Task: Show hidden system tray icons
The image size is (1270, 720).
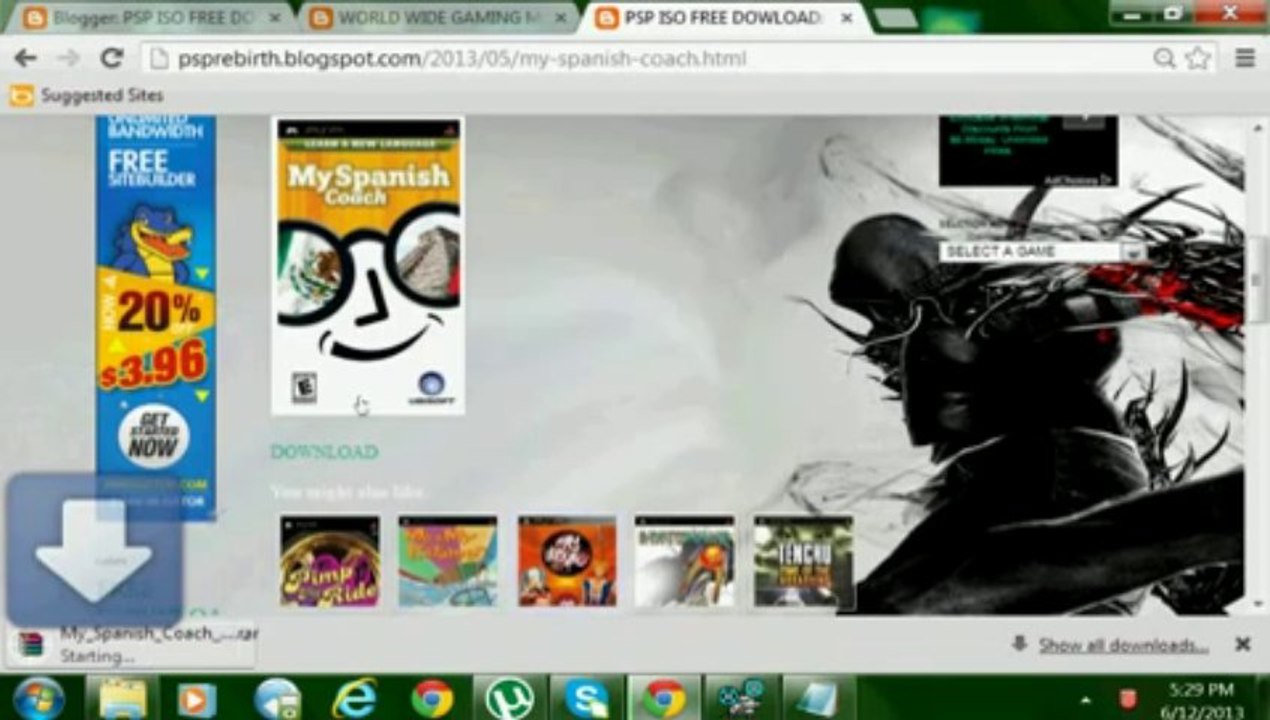Action: 1084,698
